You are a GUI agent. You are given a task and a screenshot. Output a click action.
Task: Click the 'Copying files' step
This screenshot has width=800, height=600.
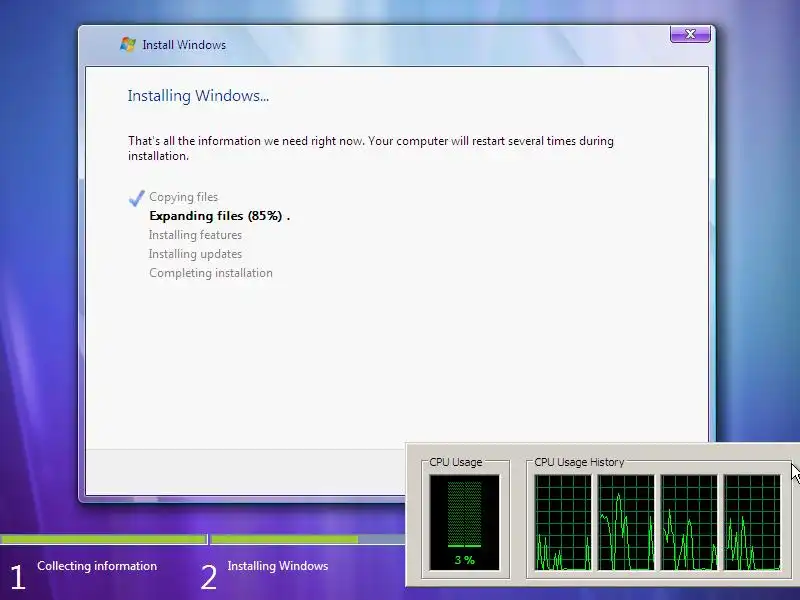[x=184, y=197]
